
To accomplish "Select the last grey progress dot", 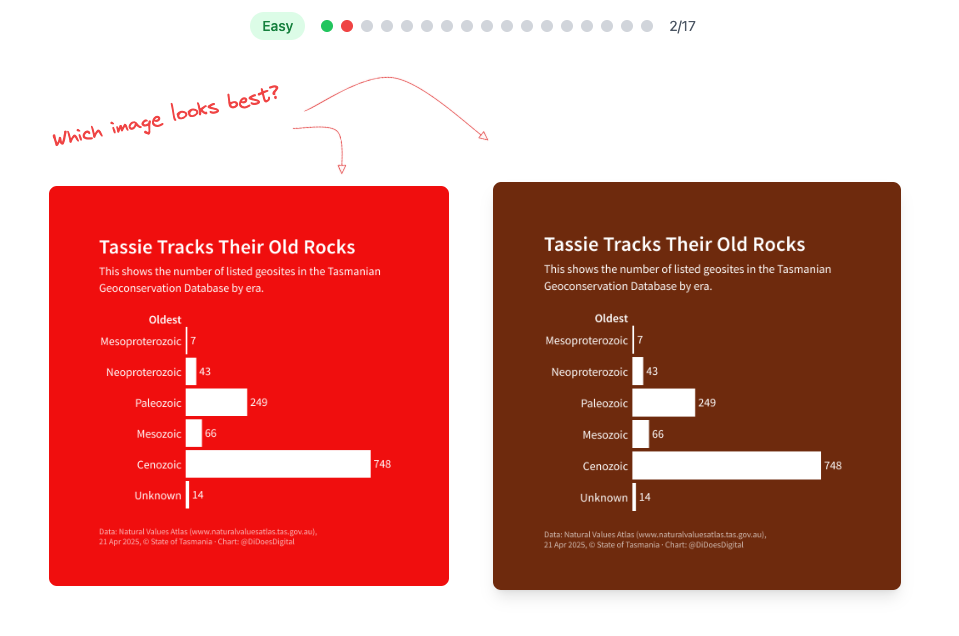I will tap(647, 26).
